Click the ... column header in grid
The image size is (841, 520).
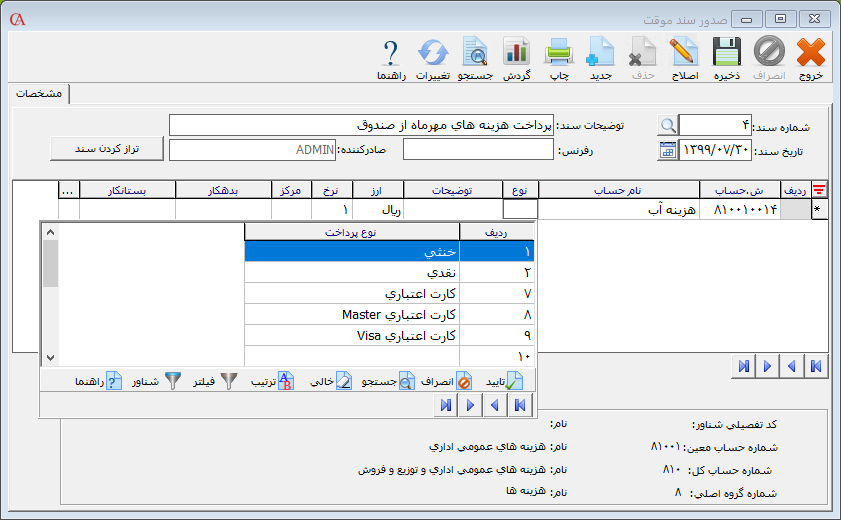(x=69, y=190)
